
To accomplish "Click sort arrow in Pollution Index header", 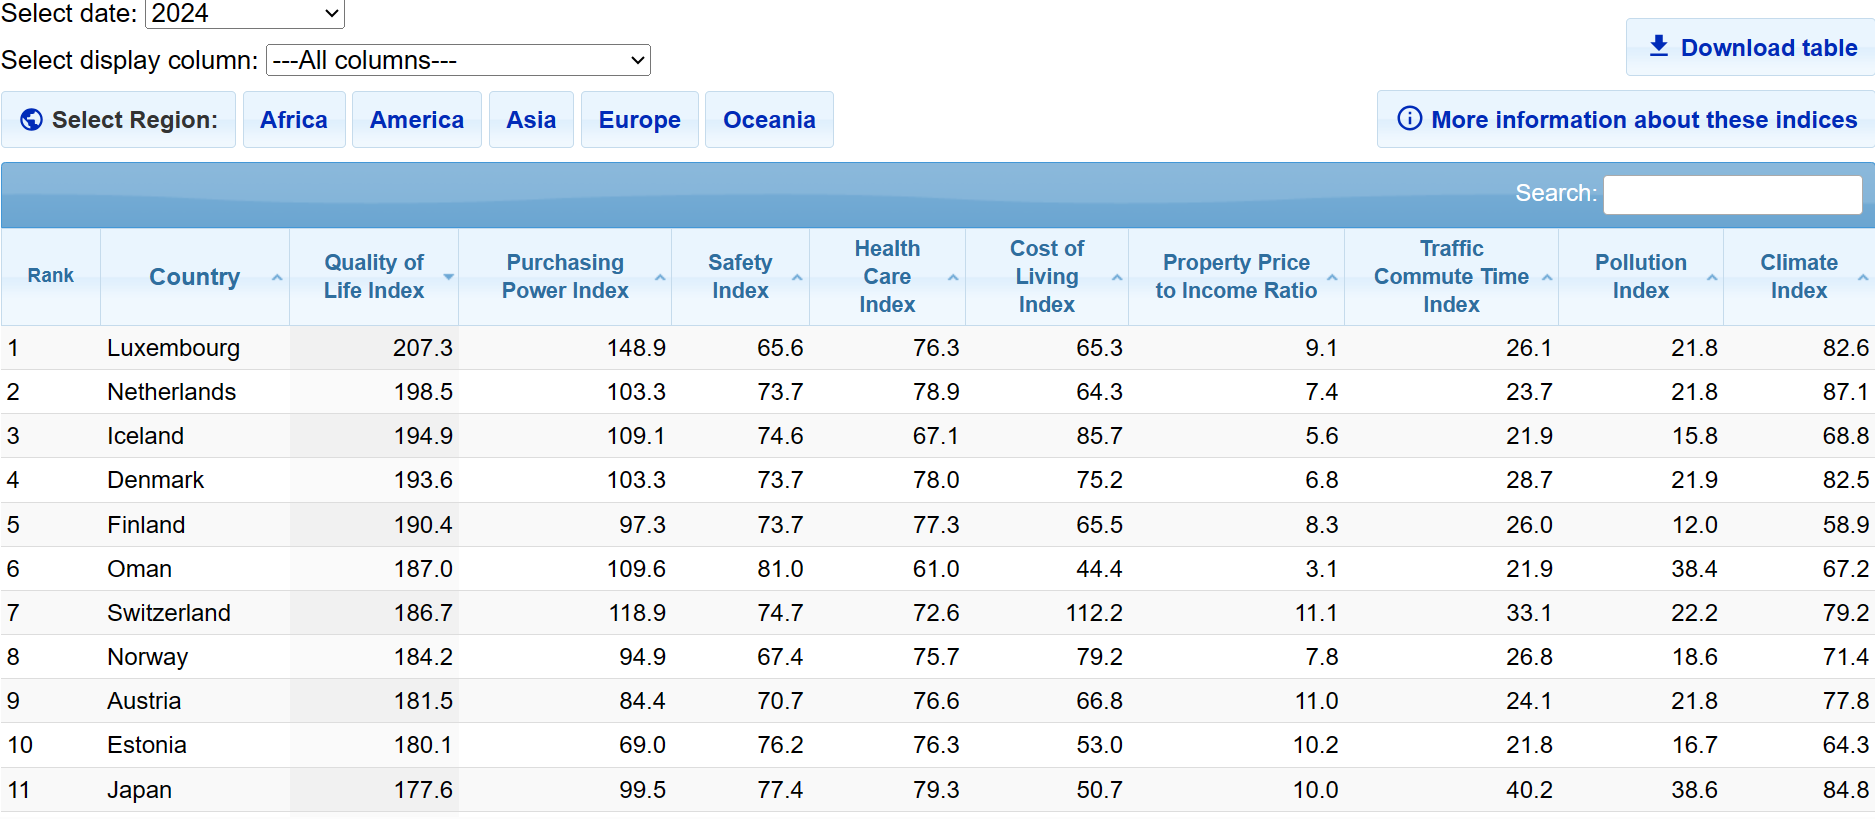I will (x=1711, y=278).
